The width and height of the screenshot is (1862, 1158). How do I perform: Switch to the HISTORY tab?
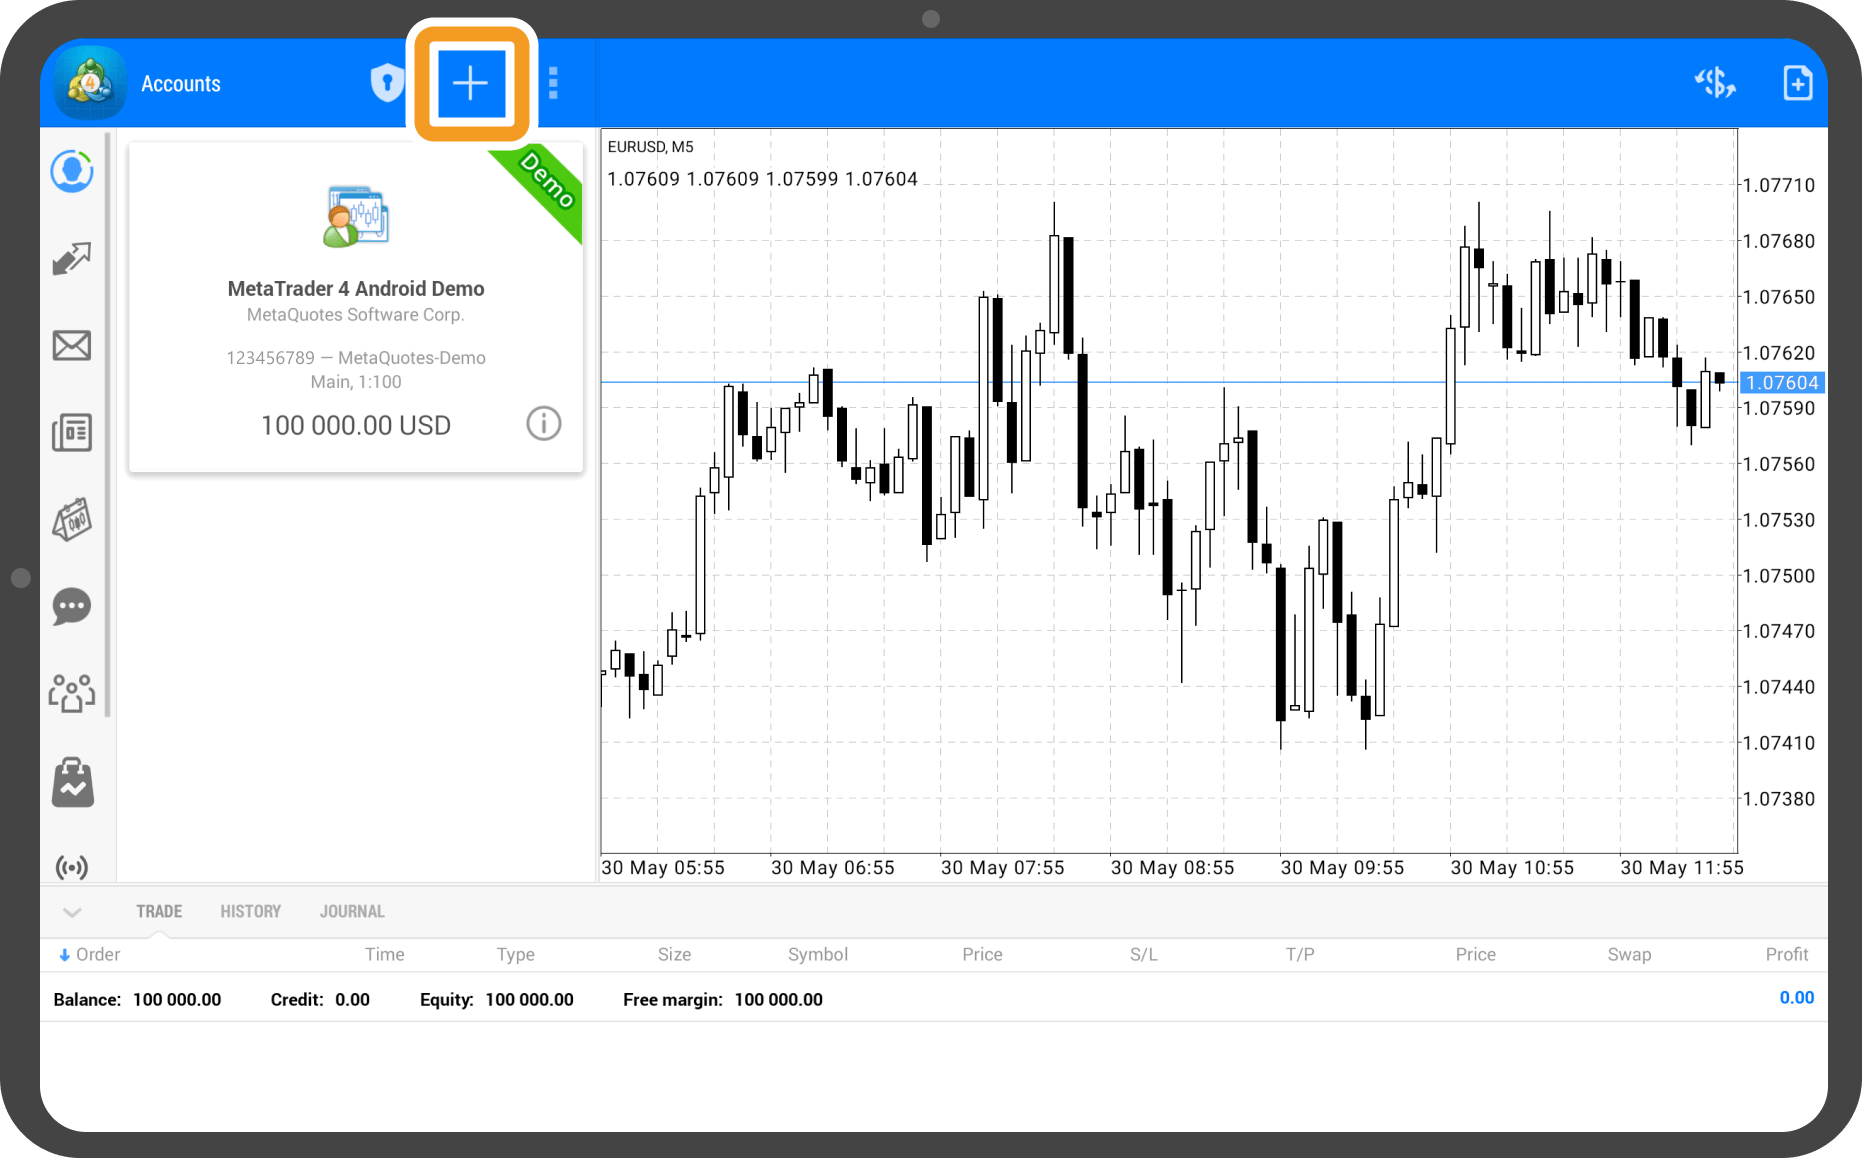(x=250, y=912)
